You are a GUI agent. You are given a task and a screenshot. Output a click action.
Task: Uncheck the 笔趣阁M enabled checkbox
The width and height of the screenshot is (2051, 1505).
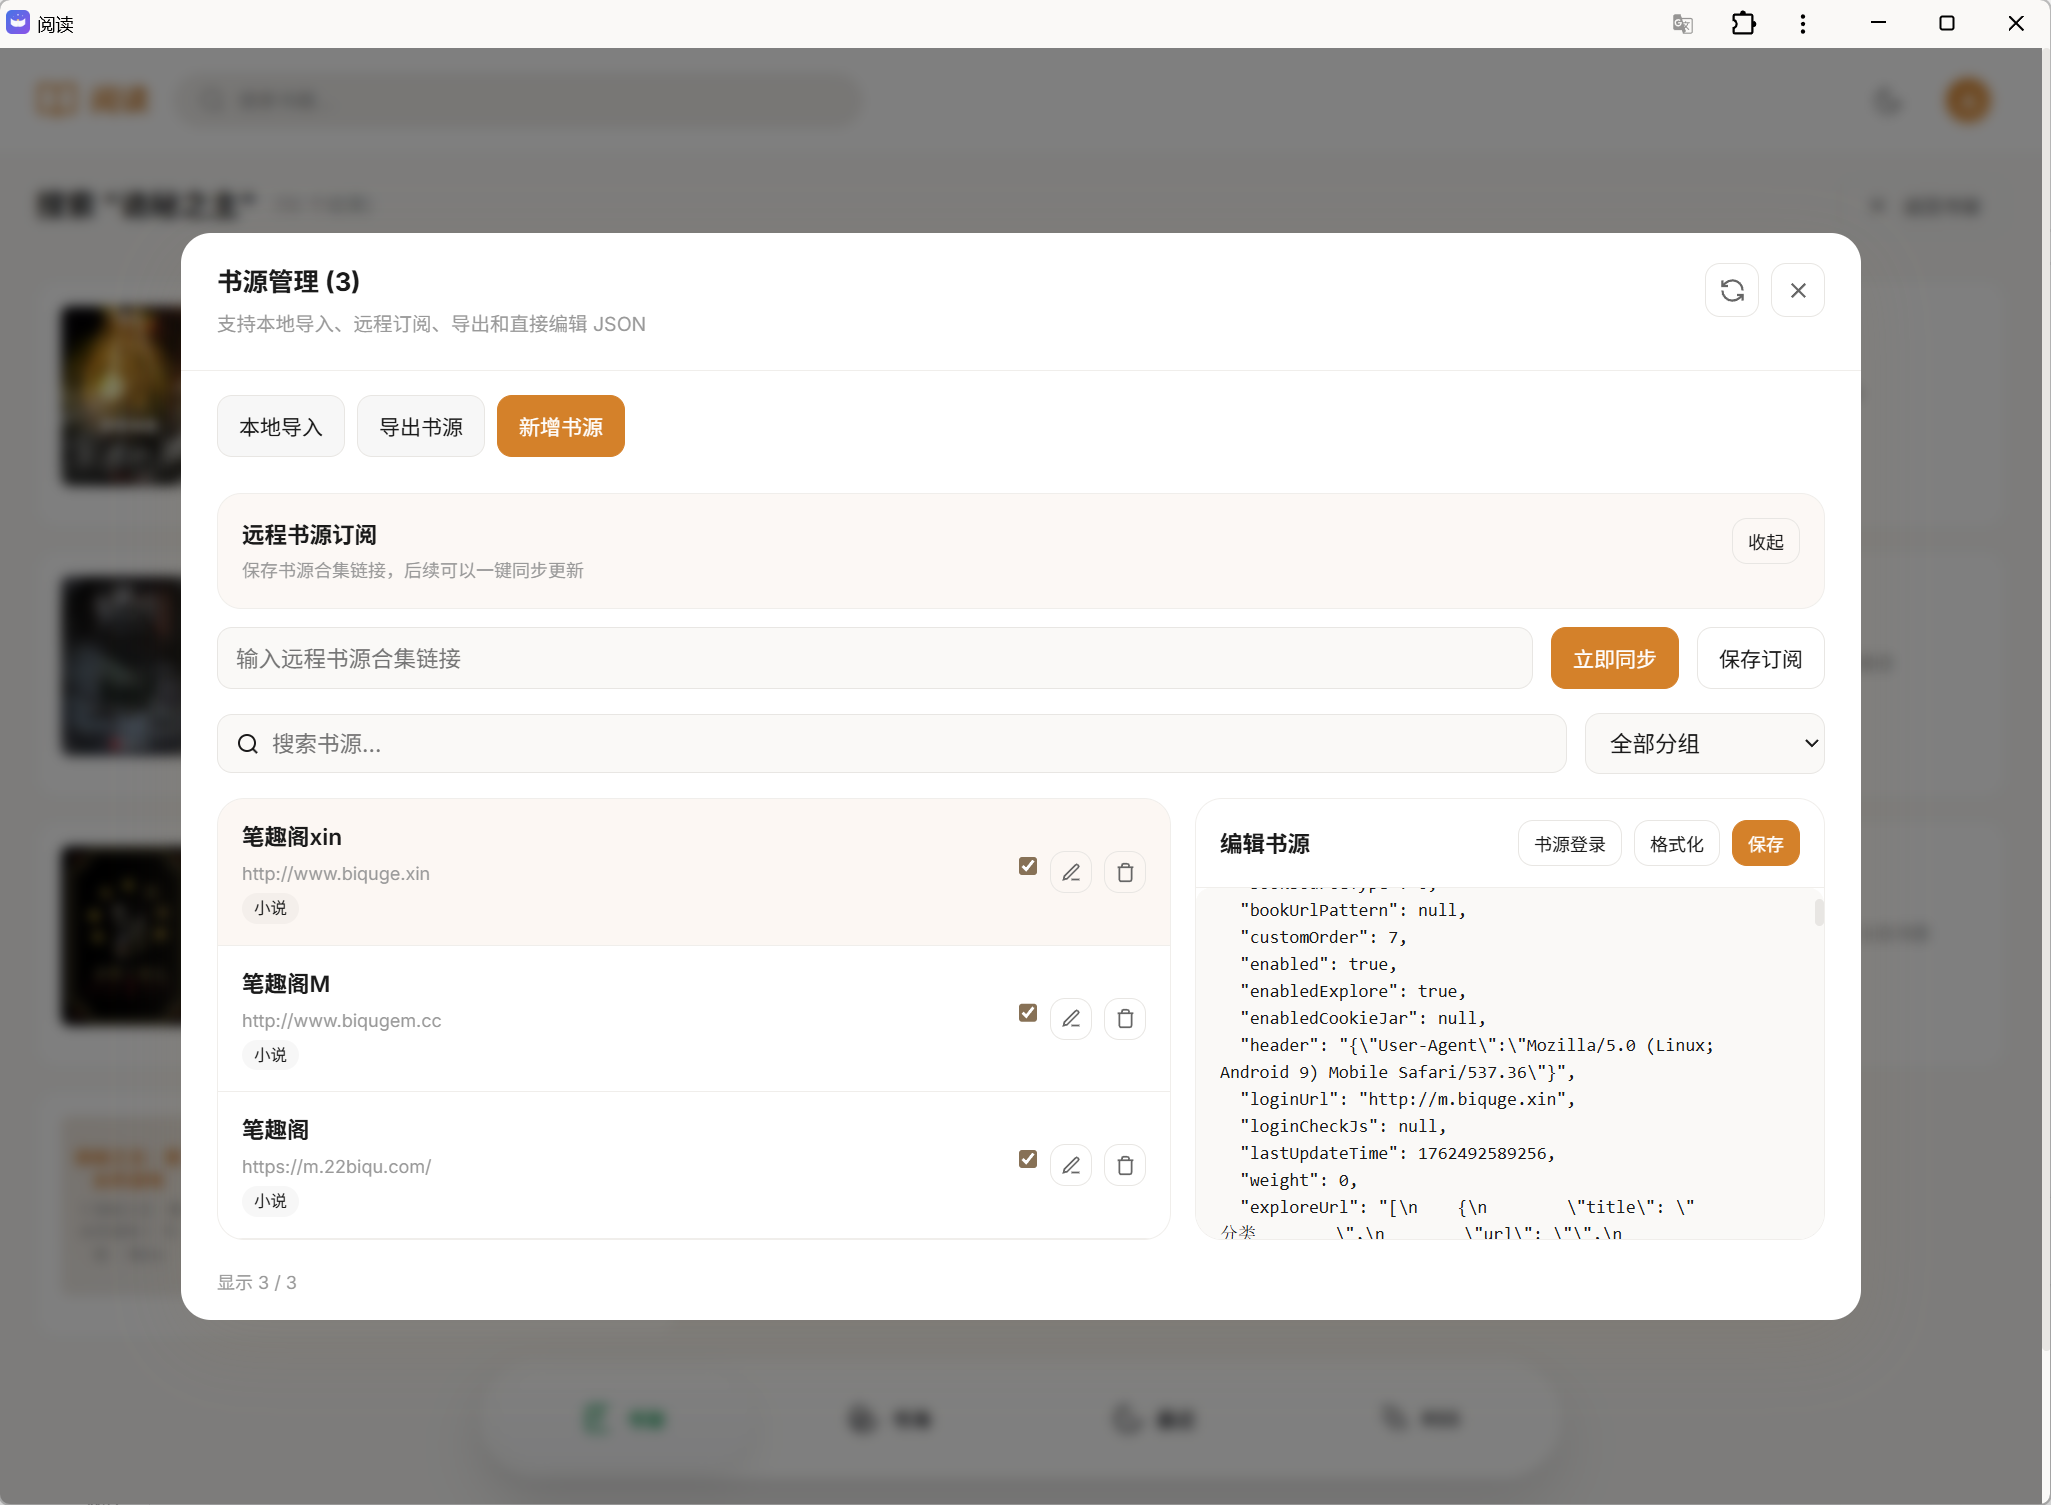[1027, 1012]
